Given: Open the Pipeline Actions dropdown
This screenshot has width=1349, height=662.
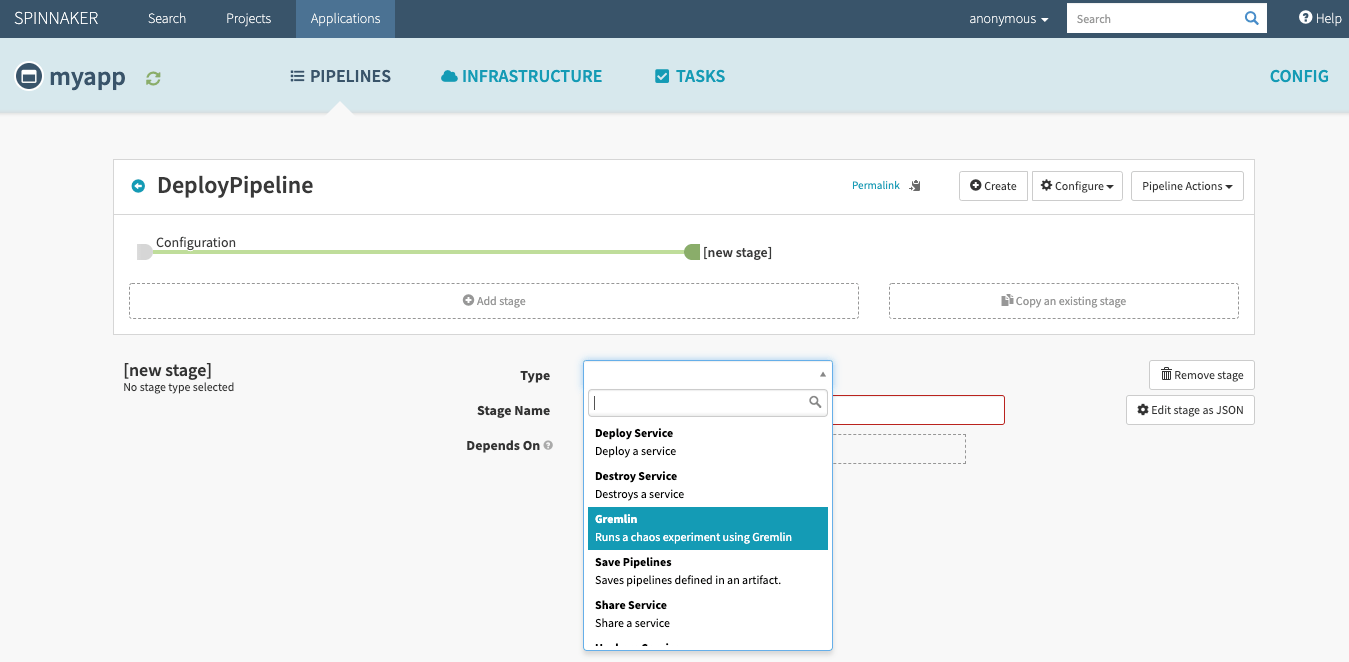Looking at the screenshot, I should coord(1187,186).
